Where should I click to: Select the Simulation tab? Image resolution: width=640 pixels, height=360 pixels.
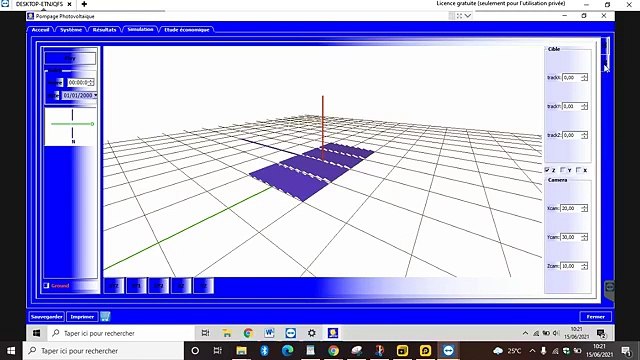140,29
